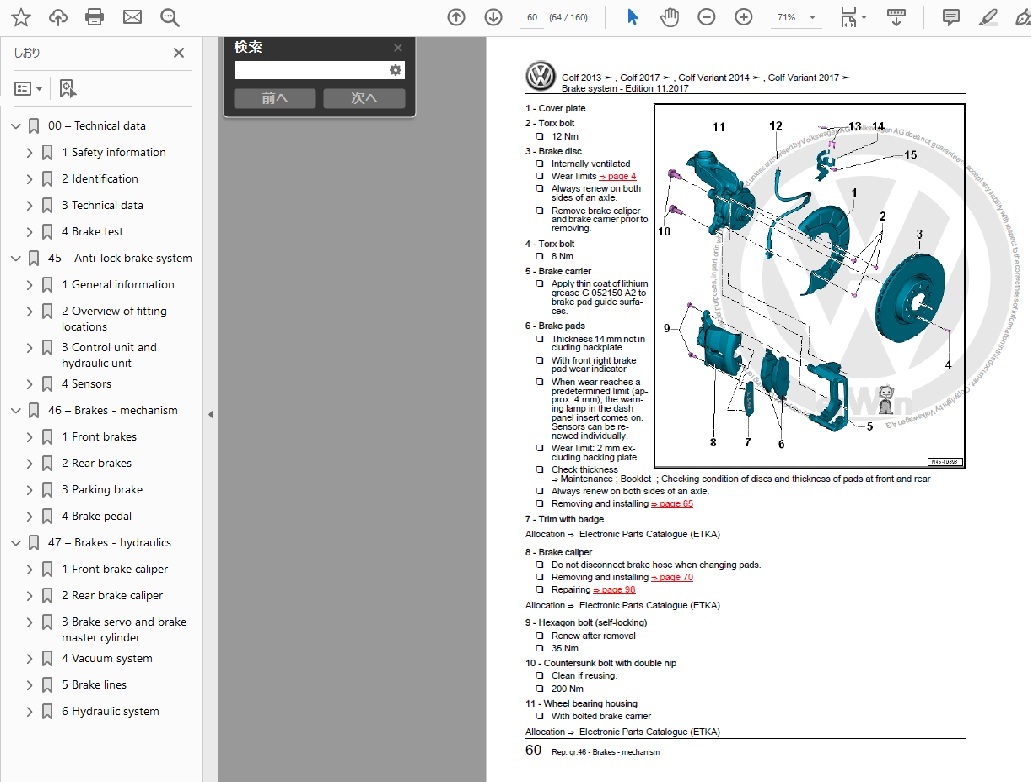
Task: Click the cloud upload icon
Action: (x=58, y=17)
